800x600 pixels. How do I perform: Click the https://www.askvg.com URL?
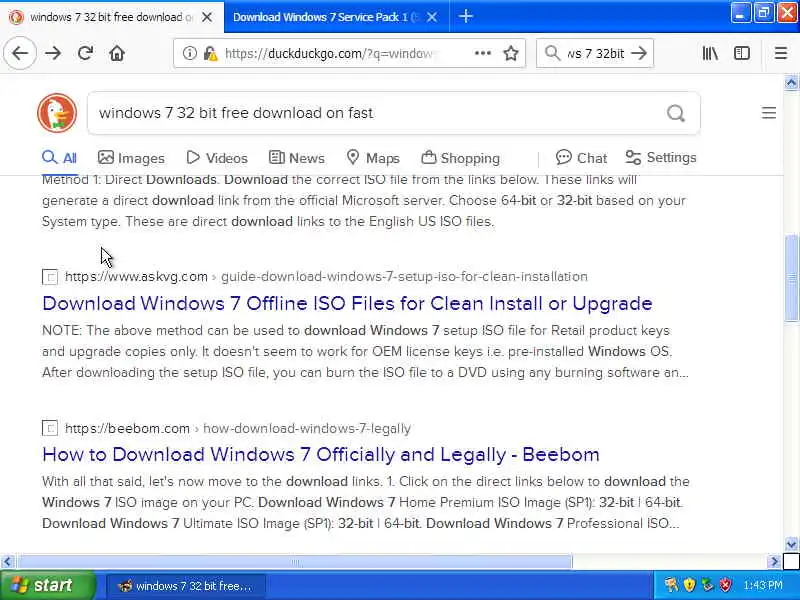[136, 277]
